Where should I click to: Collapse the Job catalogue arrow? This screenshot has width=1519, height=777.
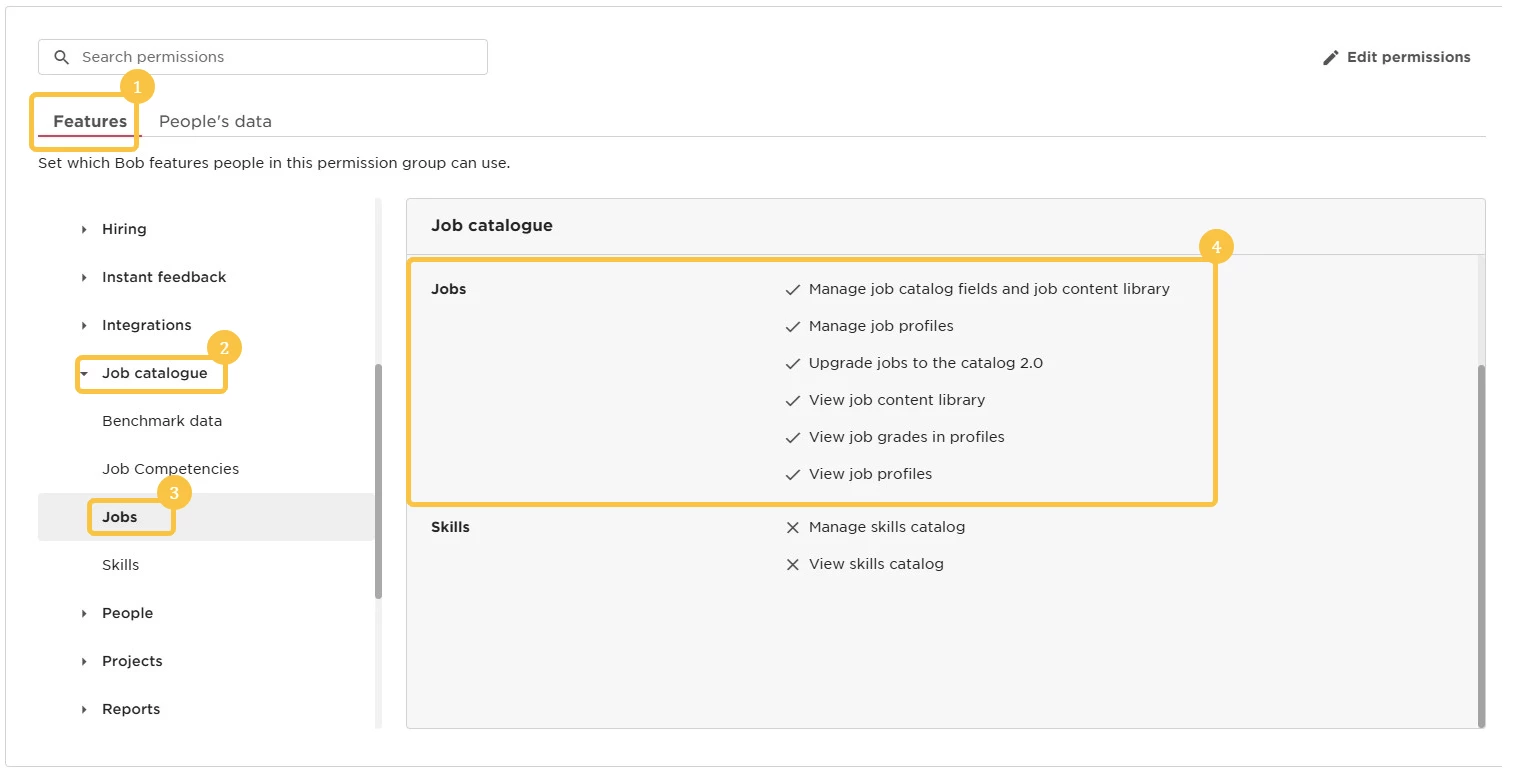(x=84, y=373)
